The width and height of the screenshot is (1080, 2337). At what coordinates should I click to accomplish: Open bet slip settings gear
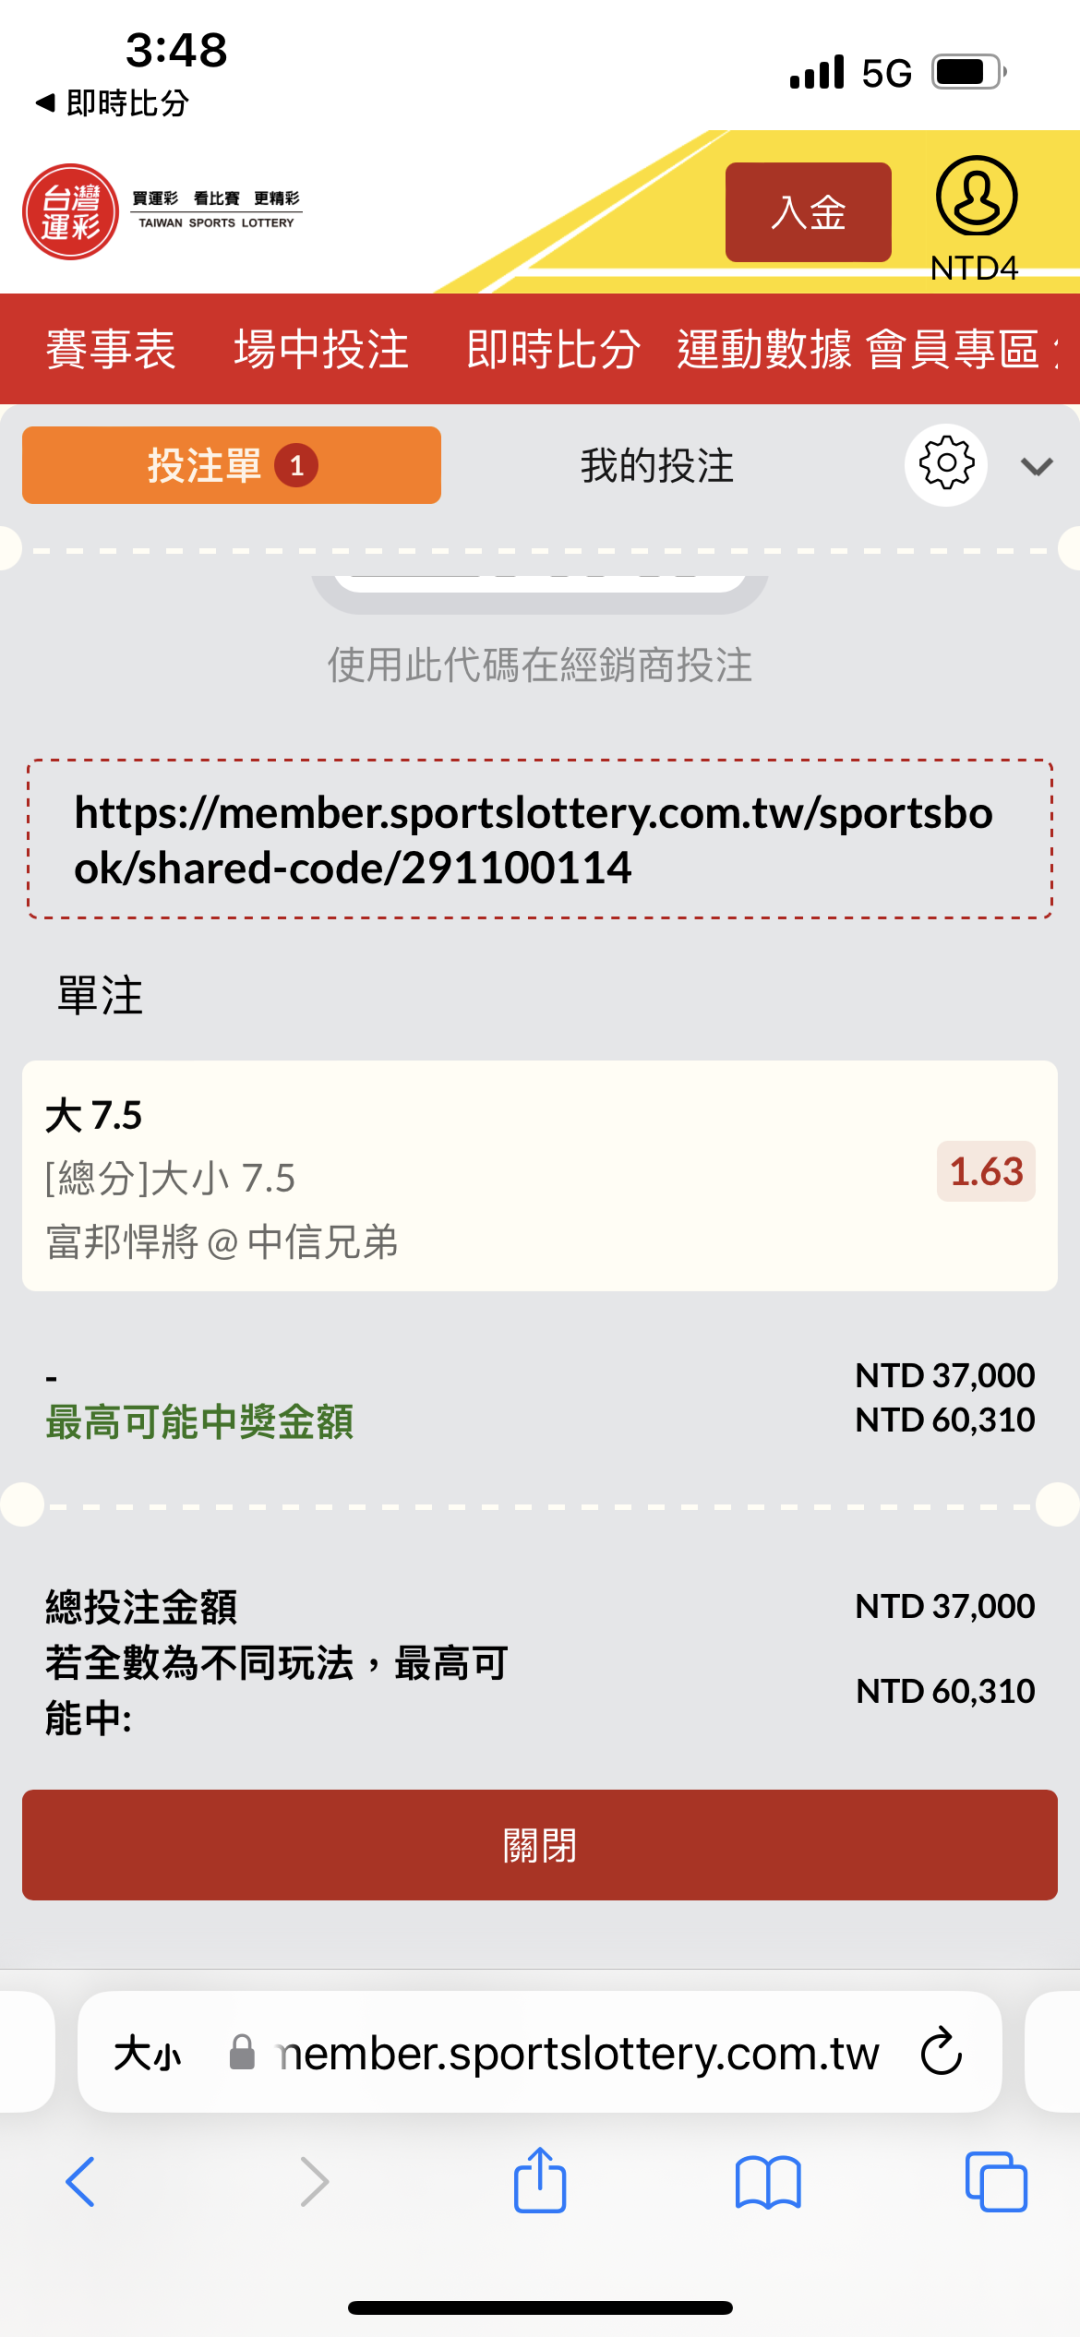946,465
